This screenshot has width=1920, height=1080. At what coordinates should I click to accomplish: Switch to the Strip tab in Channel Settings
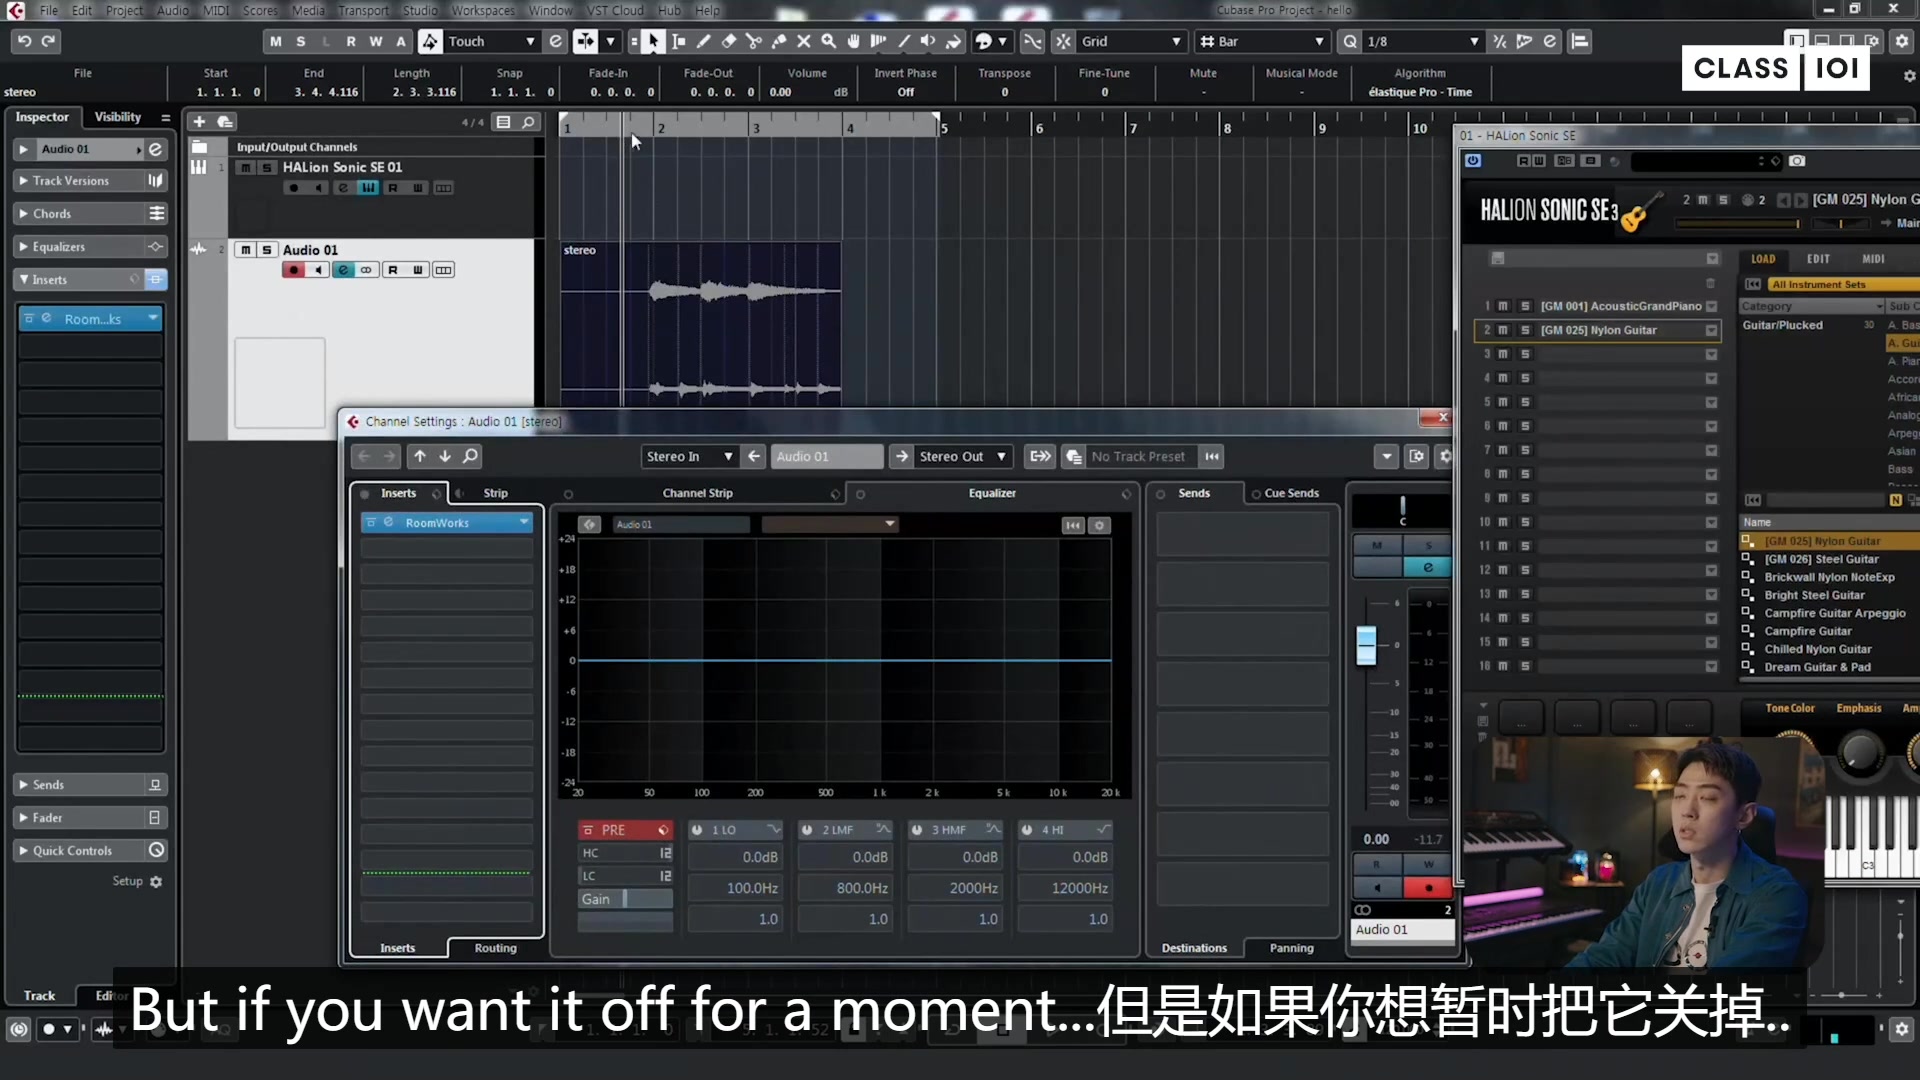[496, 493]
